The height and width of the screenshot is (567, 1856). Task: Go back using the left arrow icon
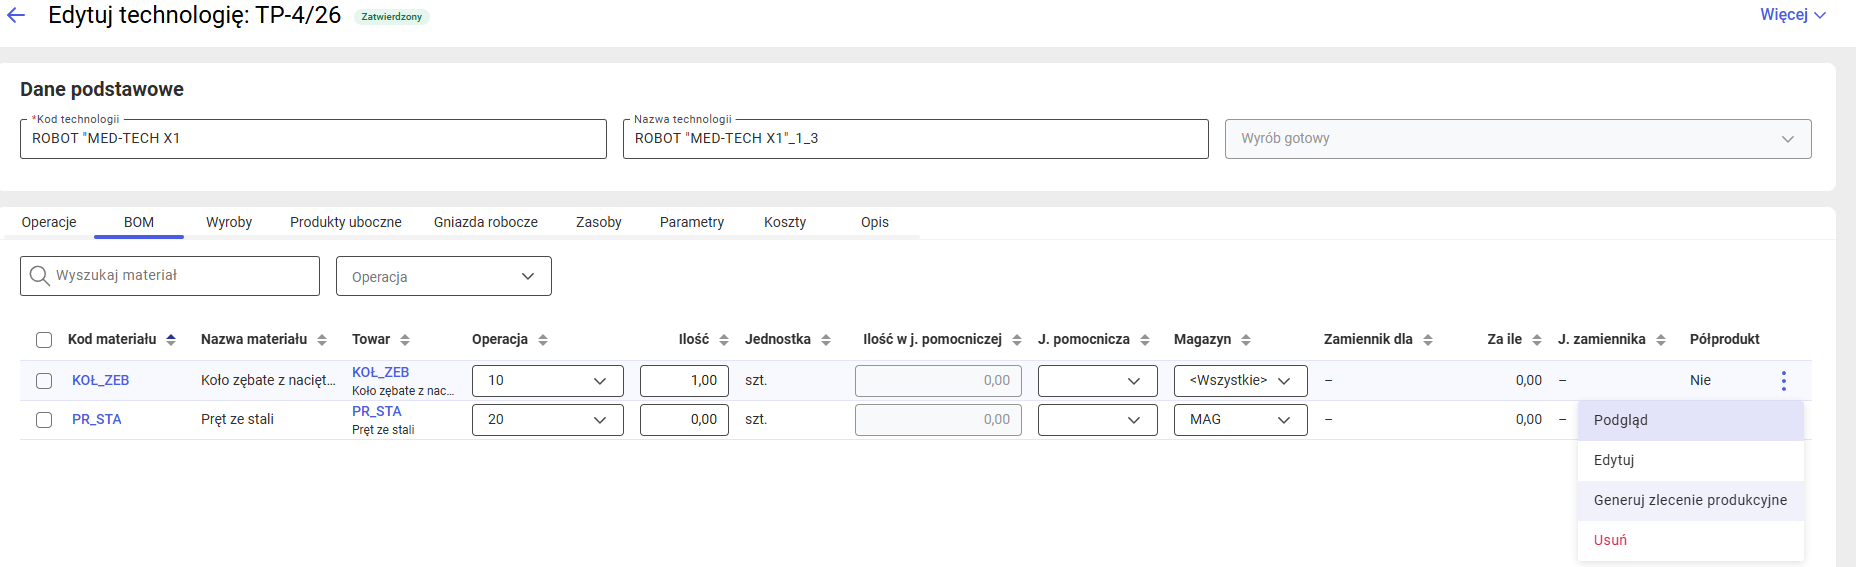(16, 15)
